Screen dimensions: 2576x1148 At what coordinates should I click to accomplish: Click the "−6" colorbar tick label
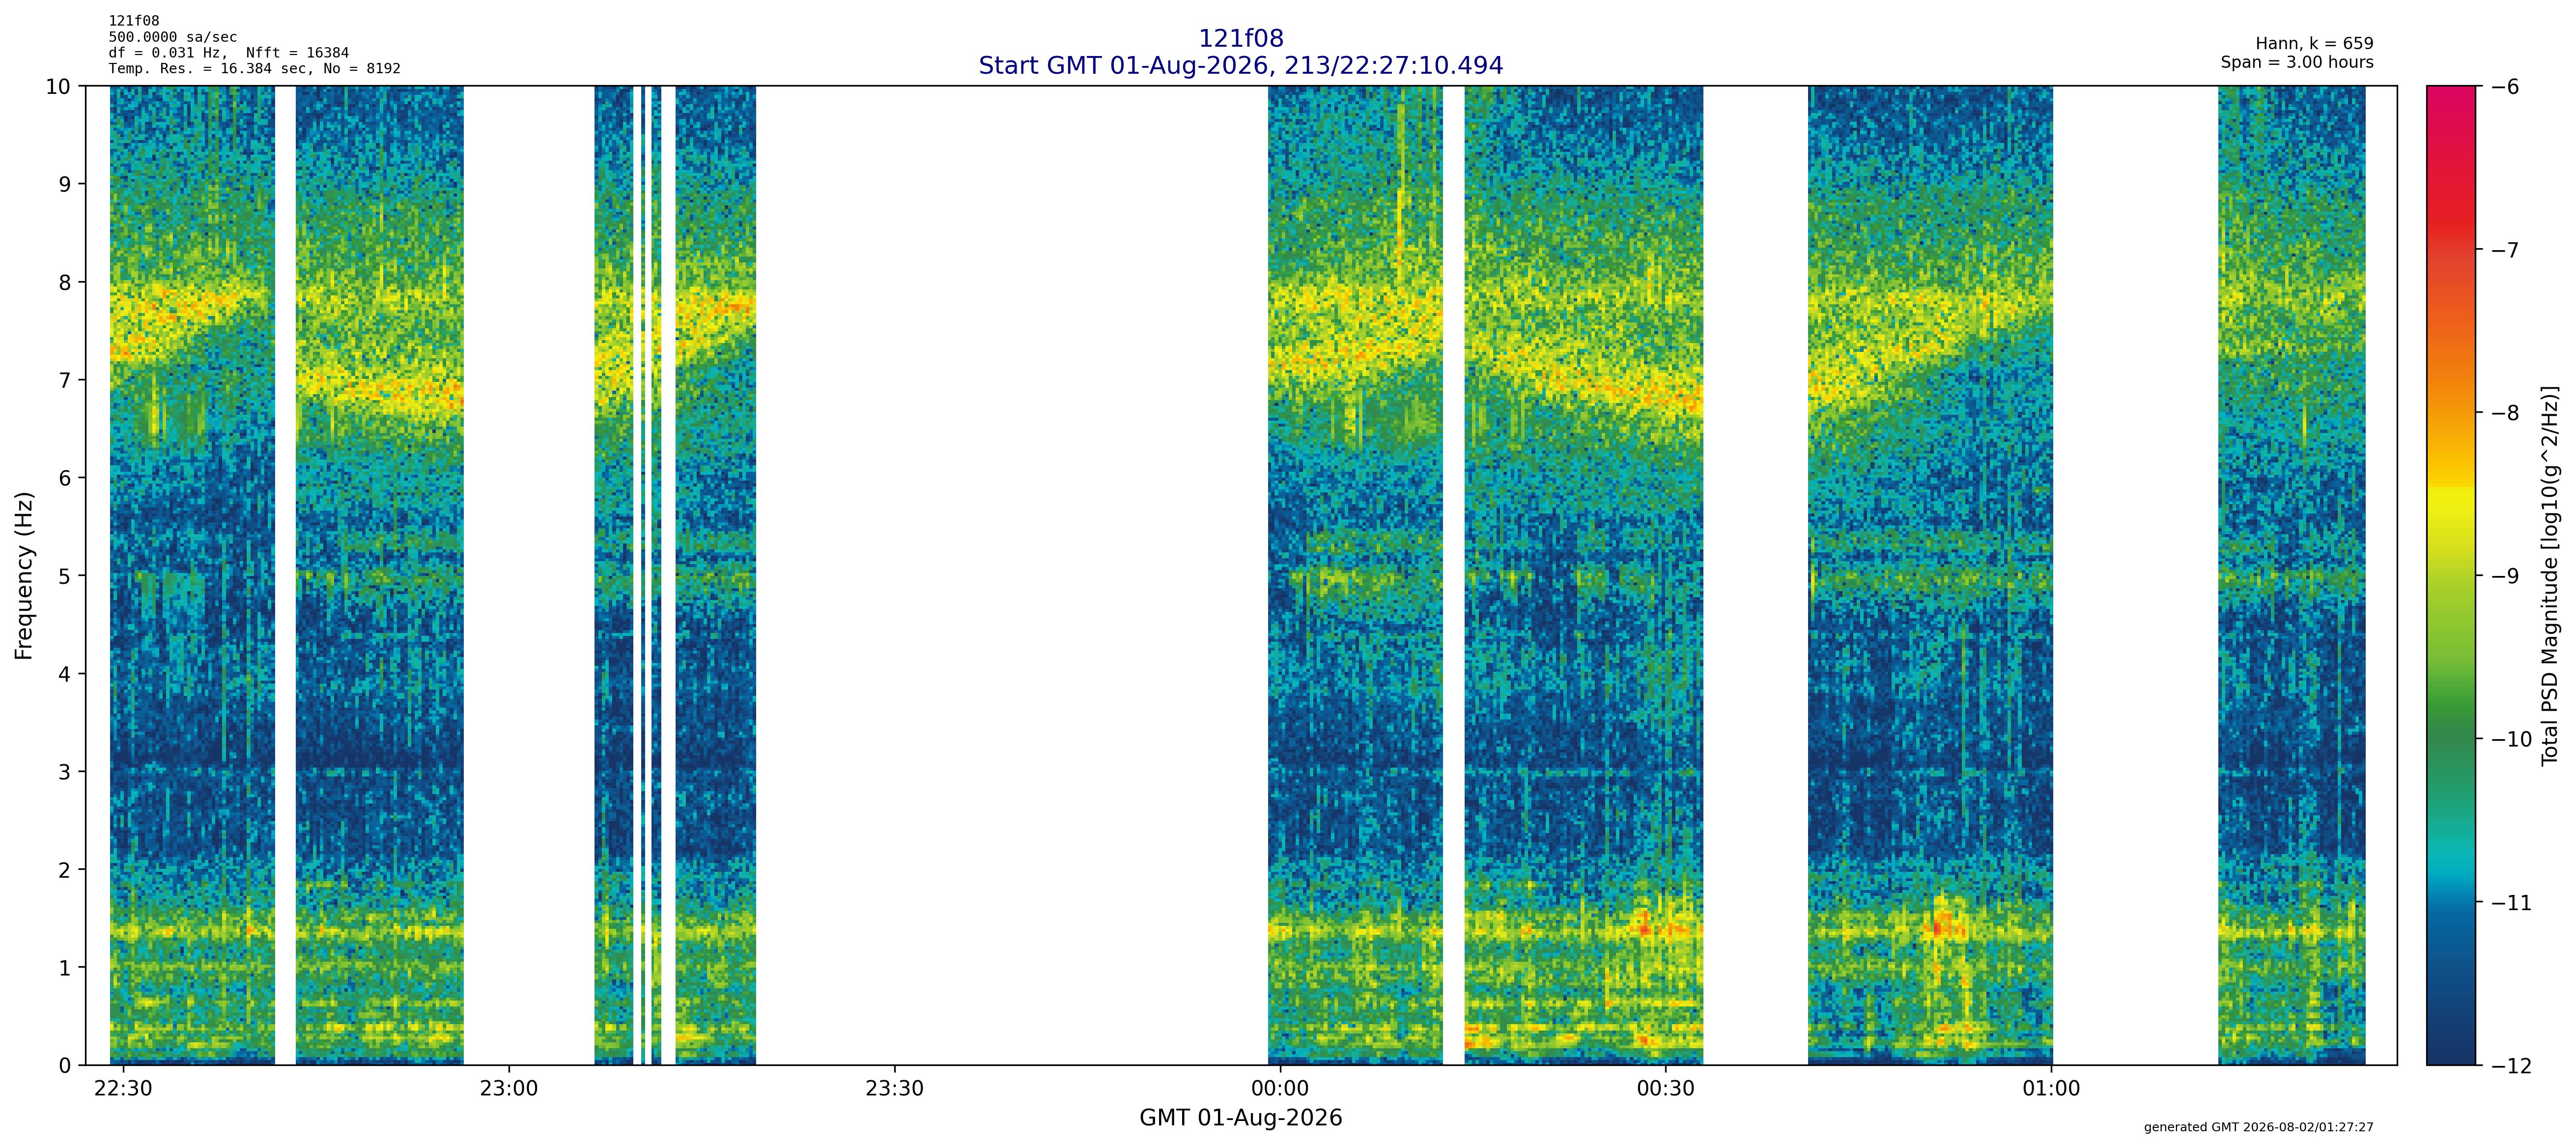(2505, 86)
